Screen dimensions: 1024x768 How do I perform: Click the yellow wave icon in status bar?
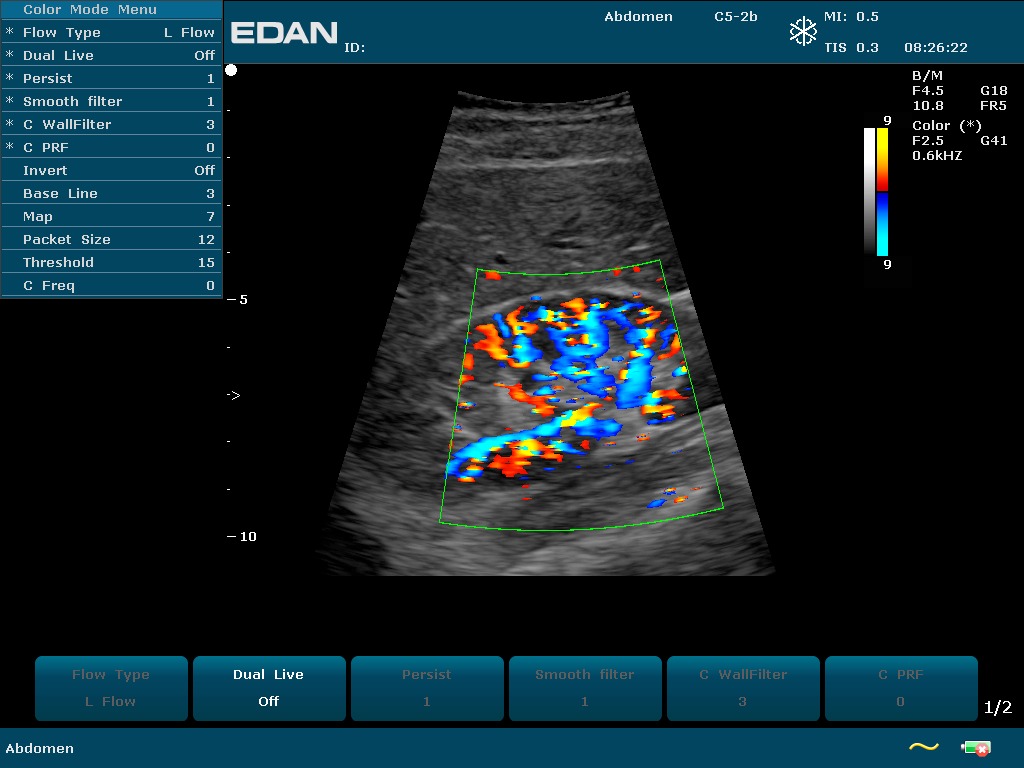(923, 747)
